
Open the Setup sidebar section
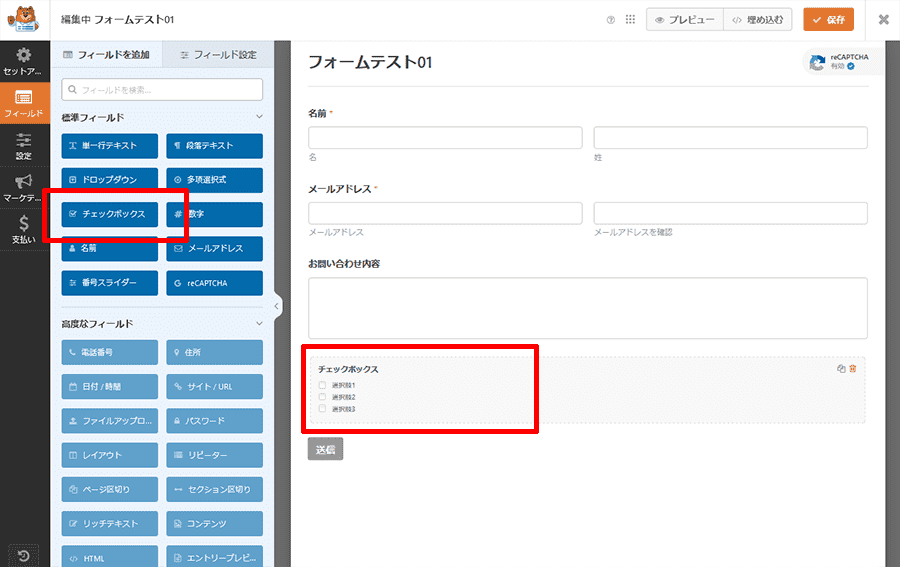(24, 61)
